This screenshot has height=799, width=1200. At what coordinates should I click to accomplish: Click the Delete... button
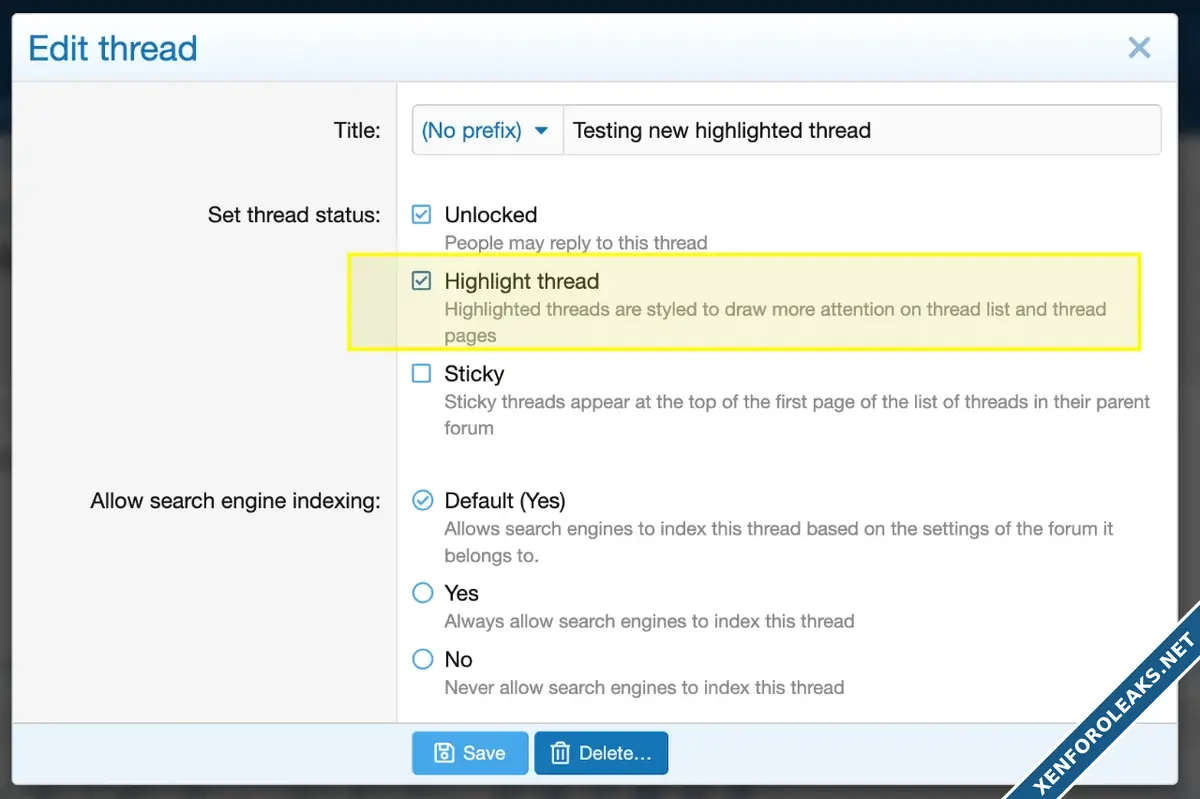[x=601, y=753]
